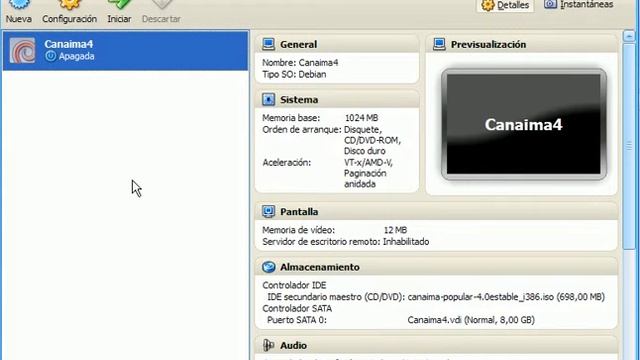Click the Pantalla display icon
Screen dimensions: 640x360
point(268,211)
